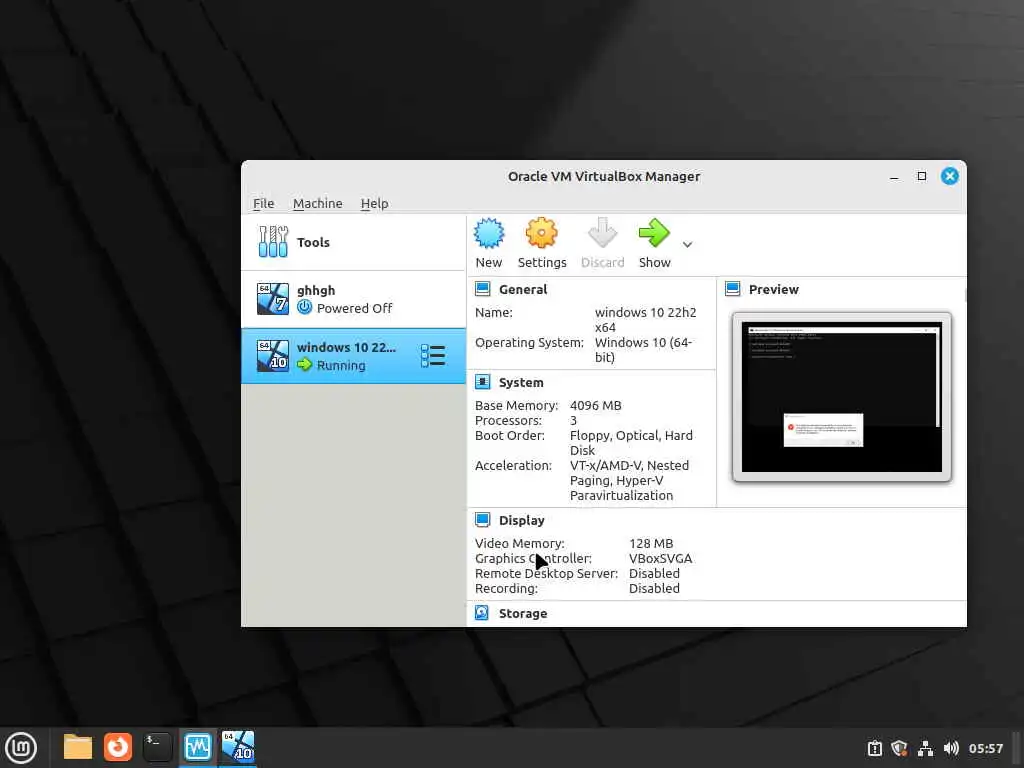Click the Preview section header
This screenshot has height=768, width=1024.
773,289
